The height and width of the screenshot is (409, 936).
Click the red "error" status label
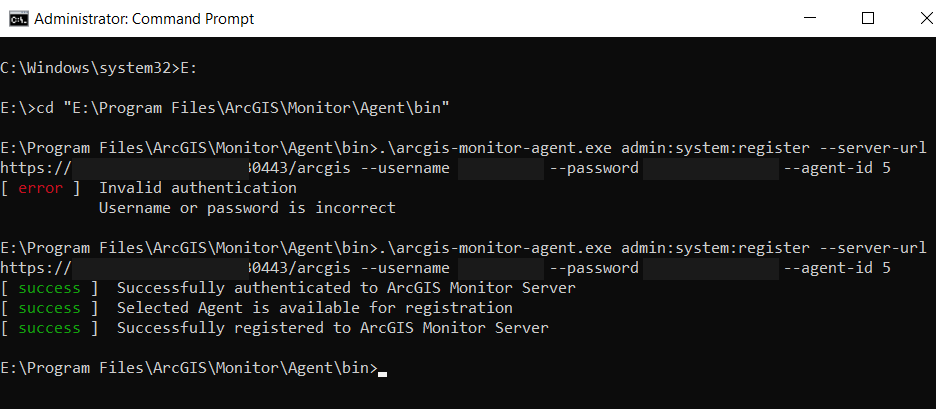(x=40, y=188)
